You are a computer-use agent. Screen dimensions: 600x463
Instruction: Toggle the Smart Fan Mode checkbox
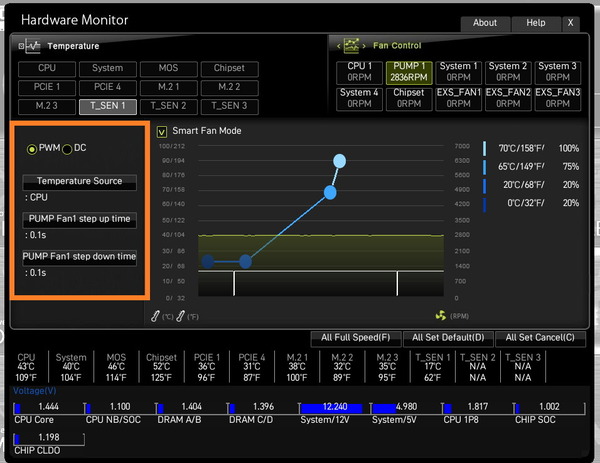pos(162,132)
